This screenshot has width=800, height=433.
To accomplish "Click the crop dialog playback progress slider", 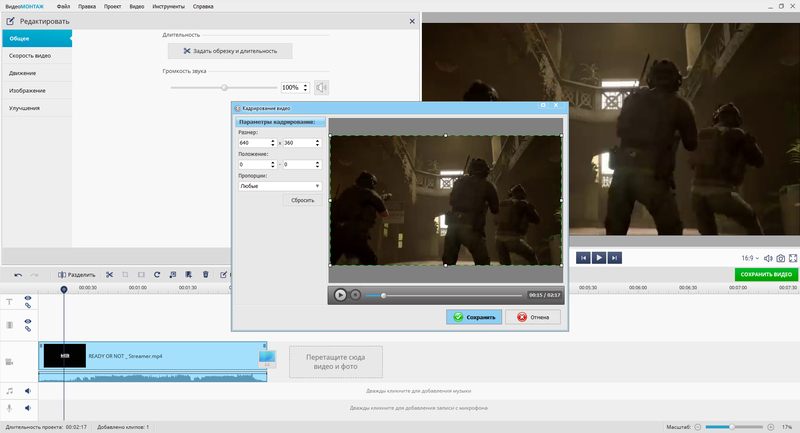I will 444,295.
